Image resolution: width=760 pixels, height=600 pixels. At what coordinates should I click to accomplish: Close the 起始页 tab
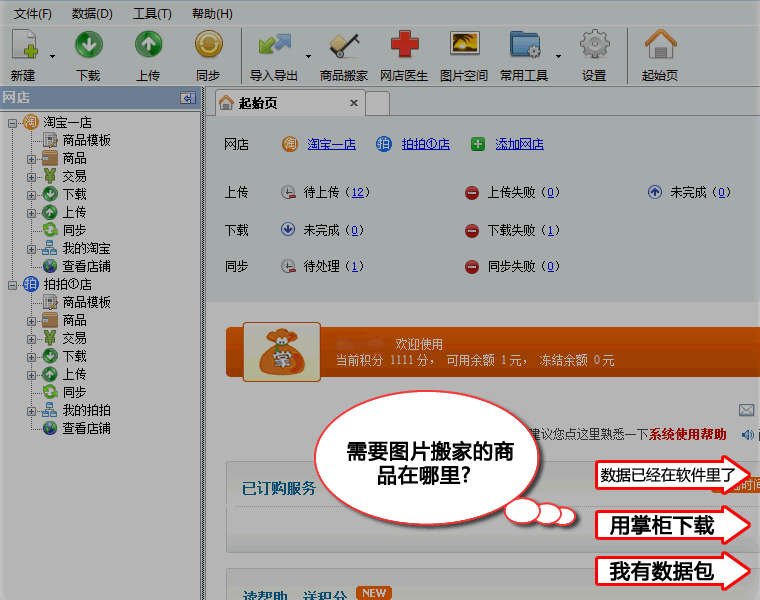(354, 103)
